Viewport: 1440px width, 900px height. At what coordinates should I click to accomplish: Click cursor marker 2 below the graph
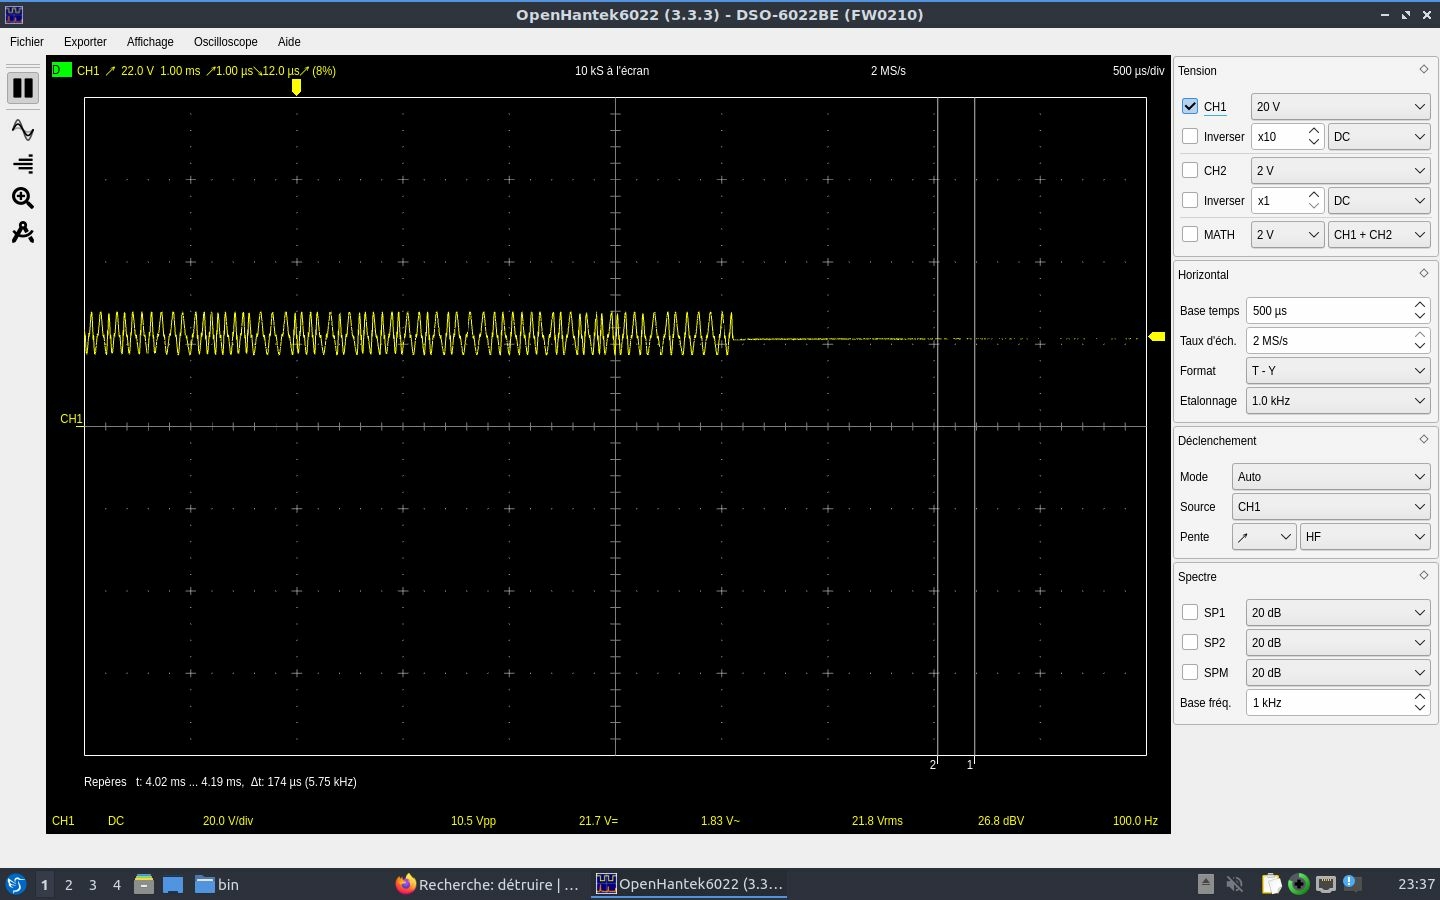tap(933, 765)
